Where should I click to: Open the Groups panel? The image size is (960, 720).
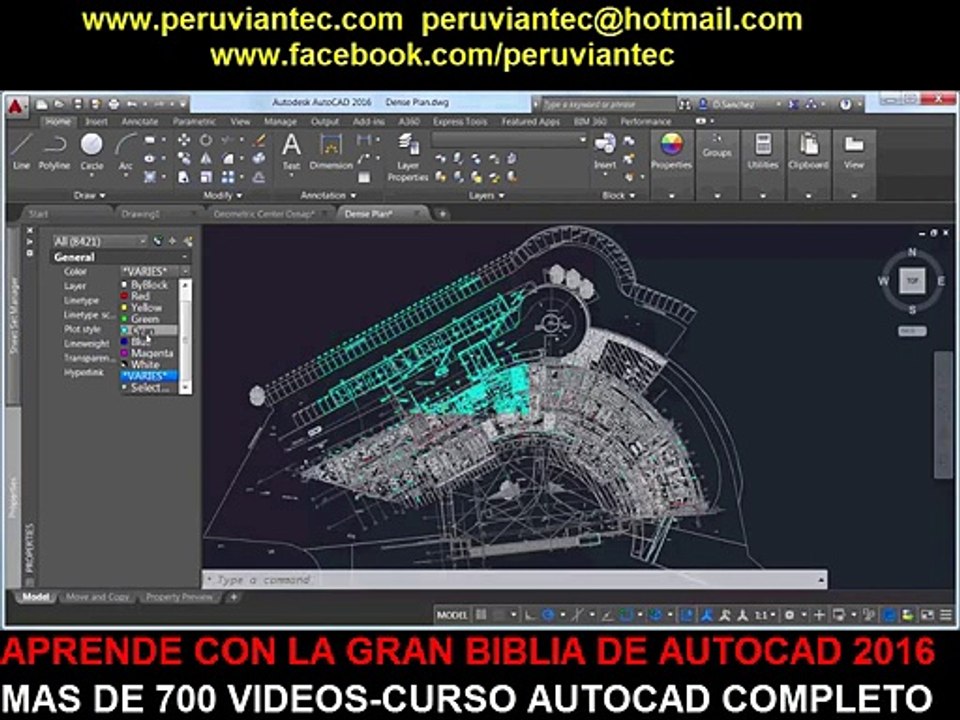point(717,147)
